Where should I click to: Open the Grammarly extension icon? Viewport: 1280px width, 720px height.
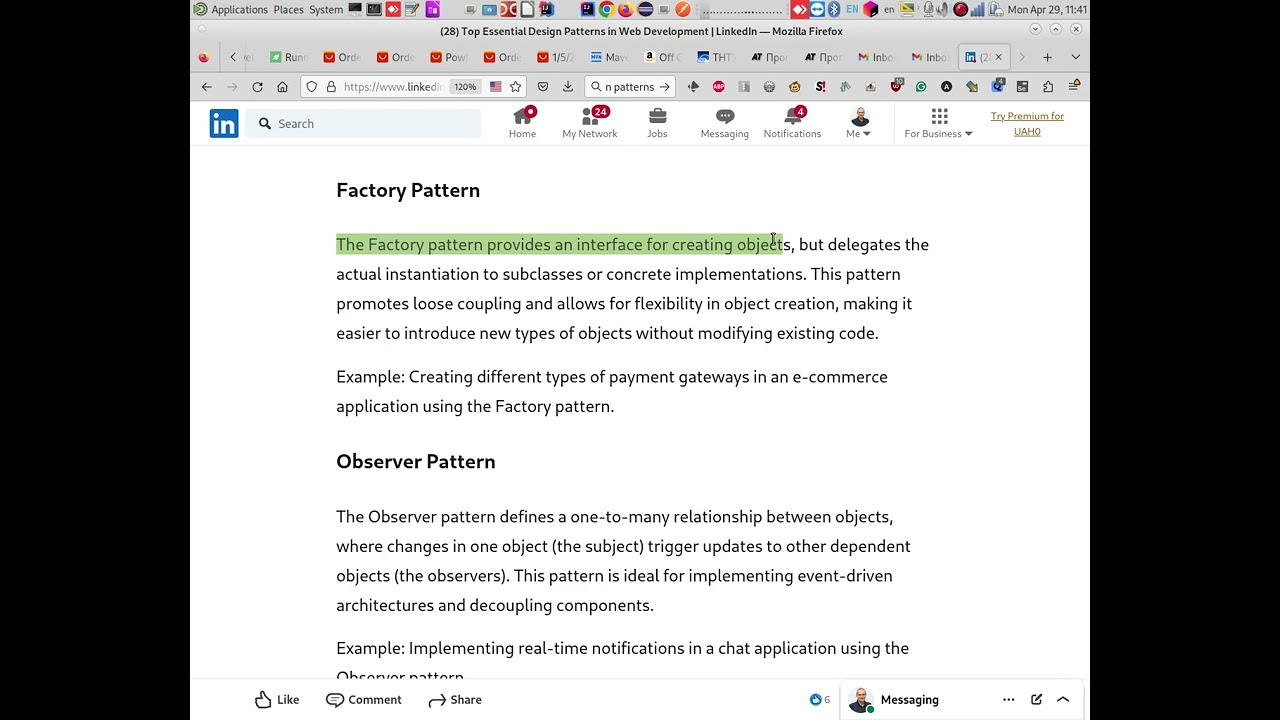click(921, 87)
